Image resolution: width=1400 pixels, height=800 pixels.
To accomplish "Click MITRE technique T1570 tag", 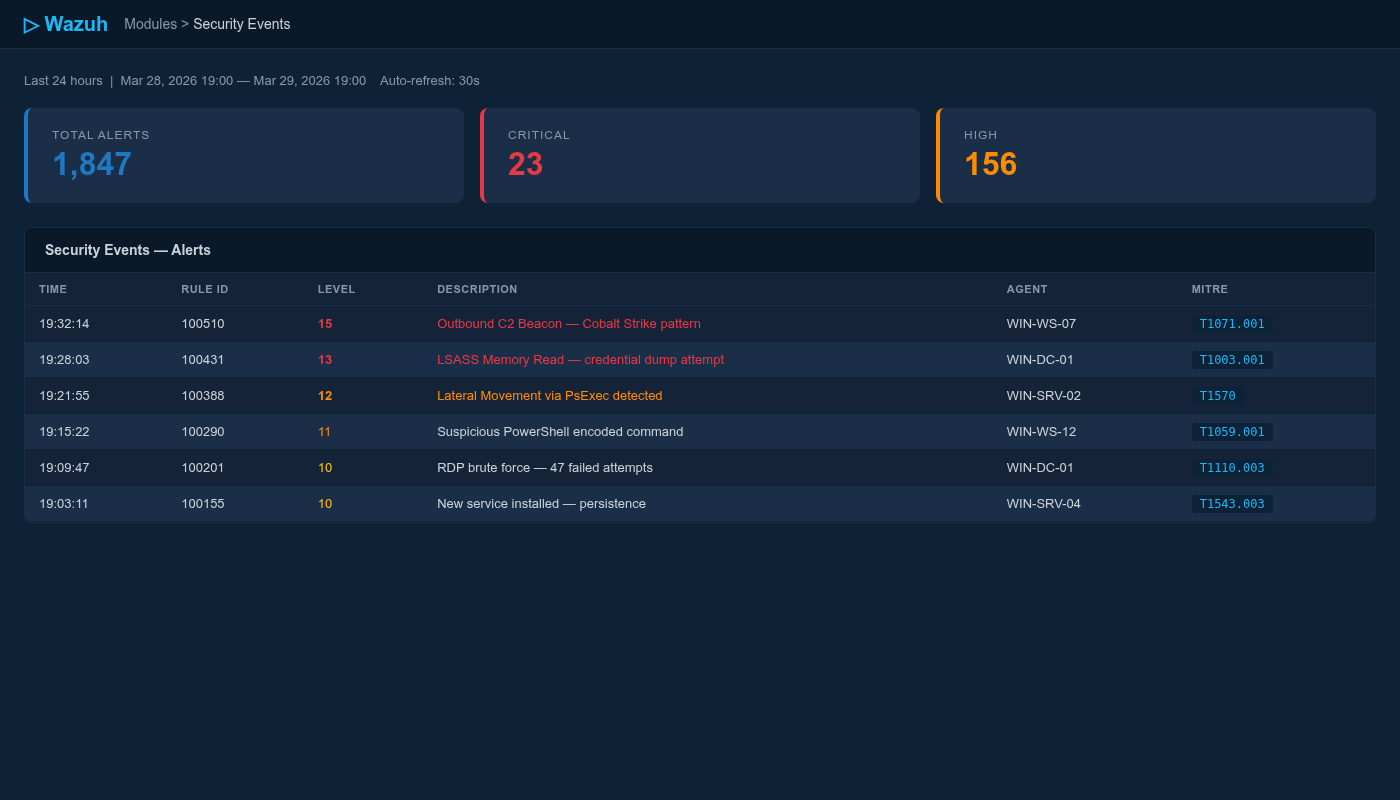I will click(1217, 396).
